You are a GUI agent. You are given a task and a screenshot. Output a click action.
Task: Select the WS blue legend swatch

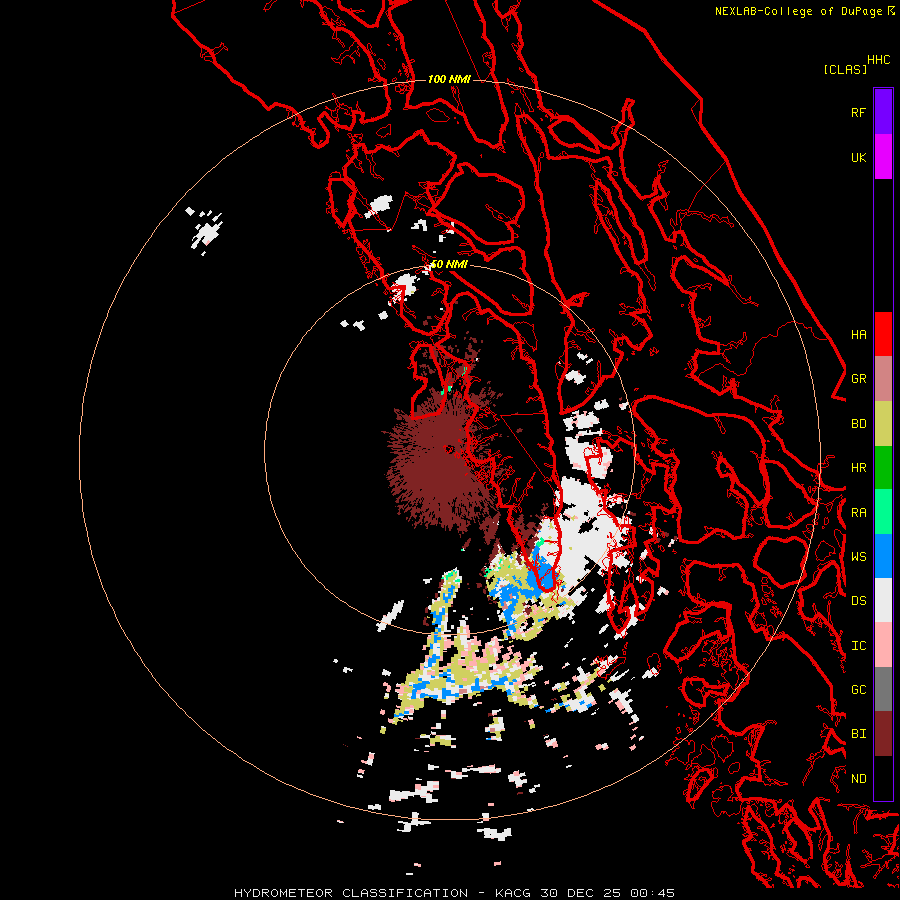883,556
